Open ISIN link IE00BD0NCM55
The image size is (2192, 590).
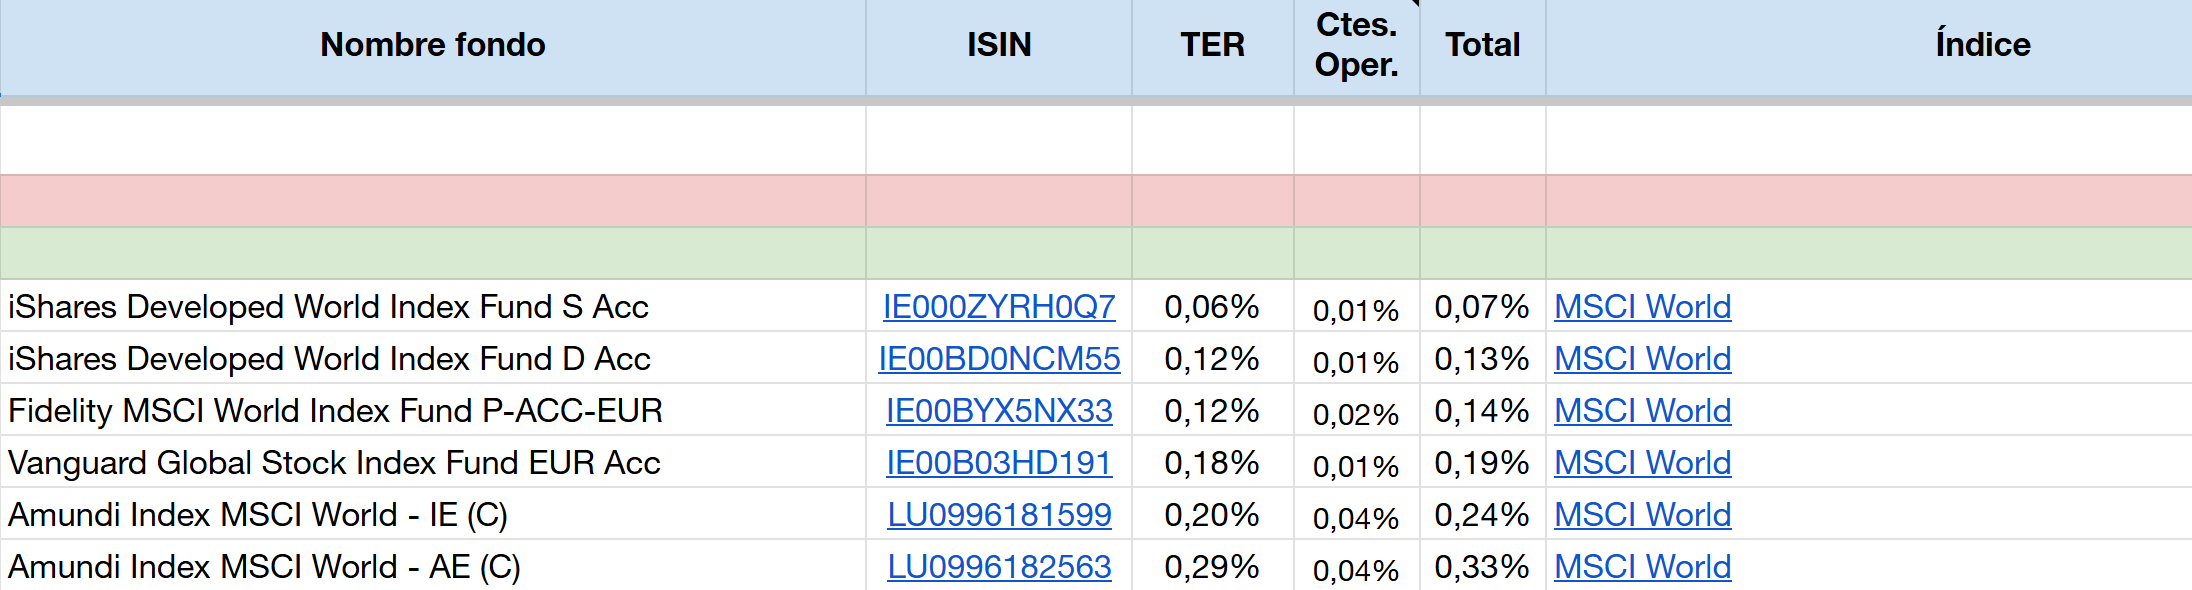click(x=998, y=359)
